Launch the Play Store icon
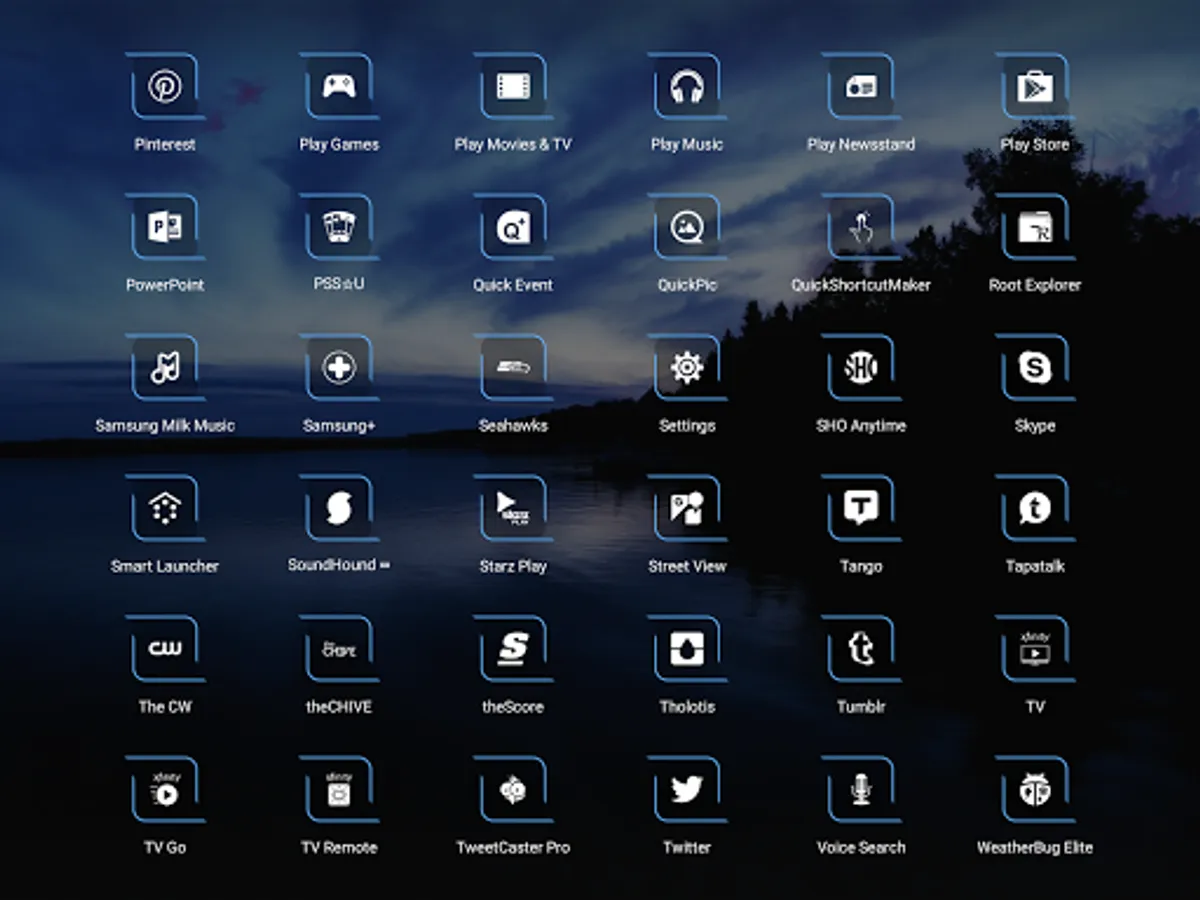This screenshot has height=900, width=1200. point(1035,87)
